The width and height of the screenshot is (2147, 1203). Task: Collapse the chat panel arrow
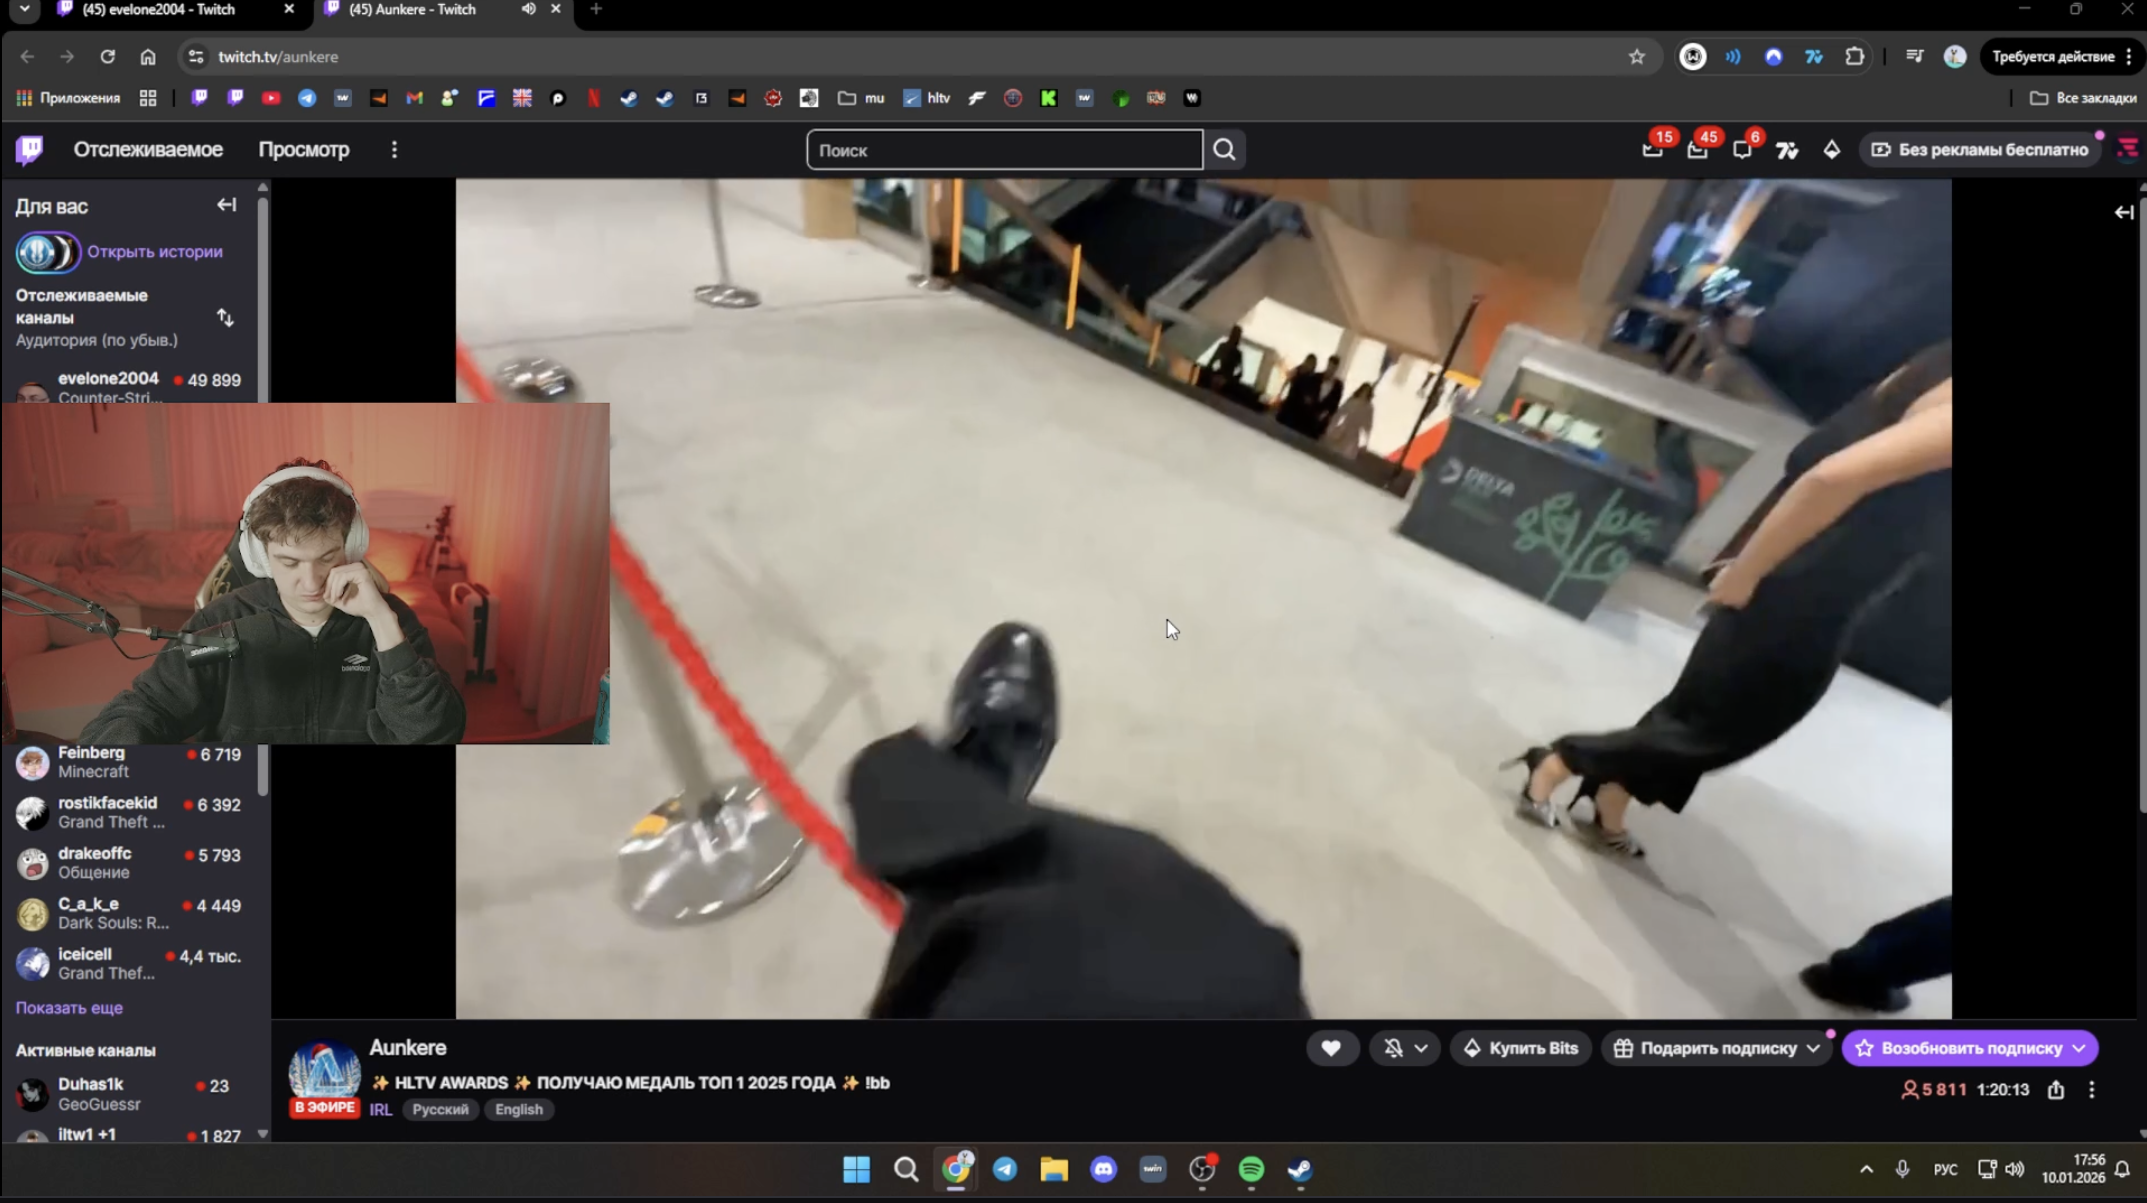pyautogui.click(x=2124, y=212)
